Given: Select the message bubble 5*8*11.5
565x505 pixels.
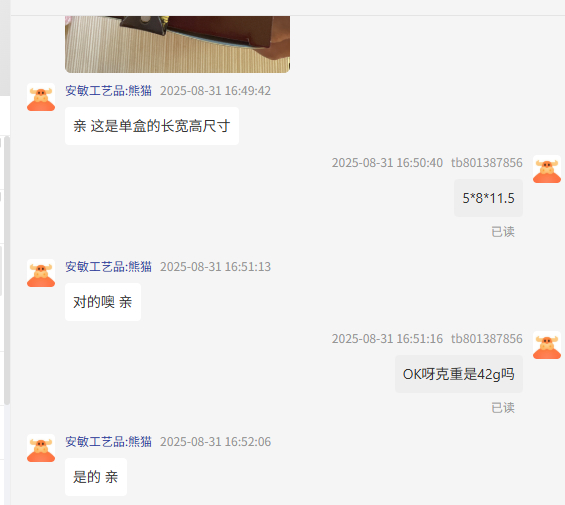Looking at the screenshot, I should (x=488, y=198).
